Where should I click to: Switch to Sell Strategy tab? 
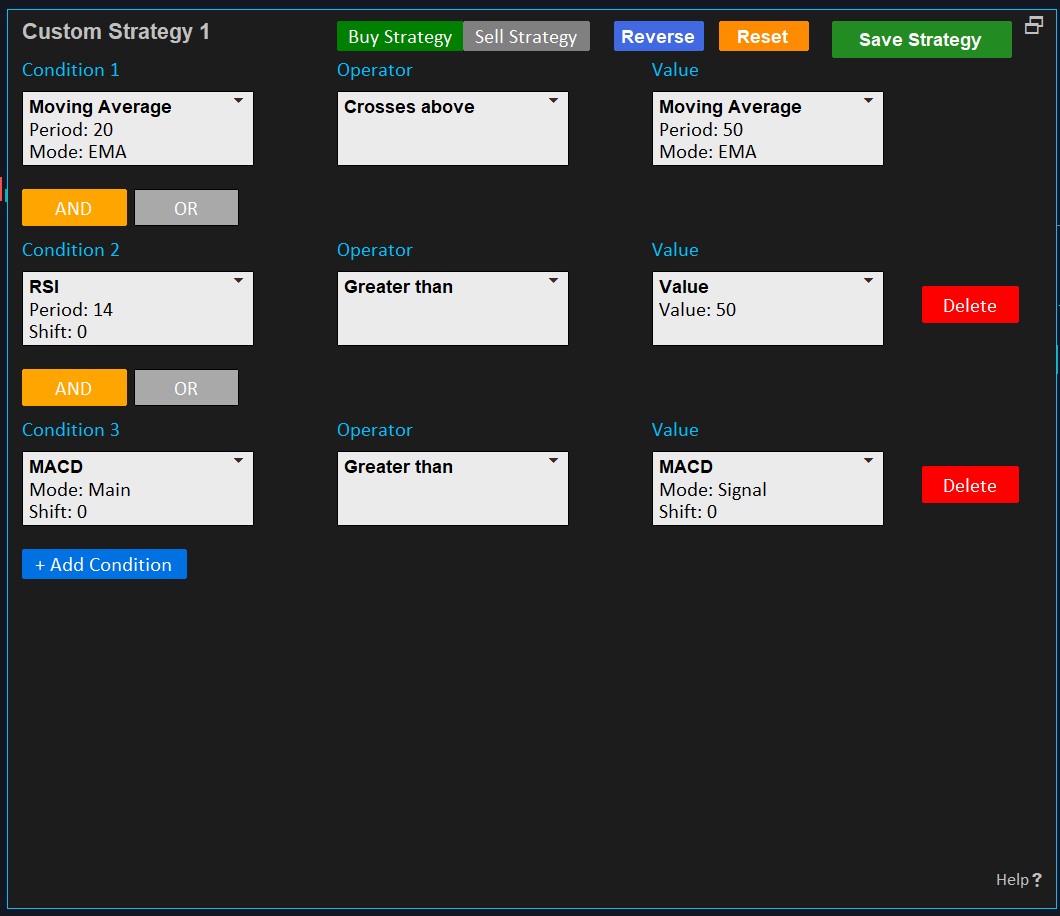pos(526,37)
